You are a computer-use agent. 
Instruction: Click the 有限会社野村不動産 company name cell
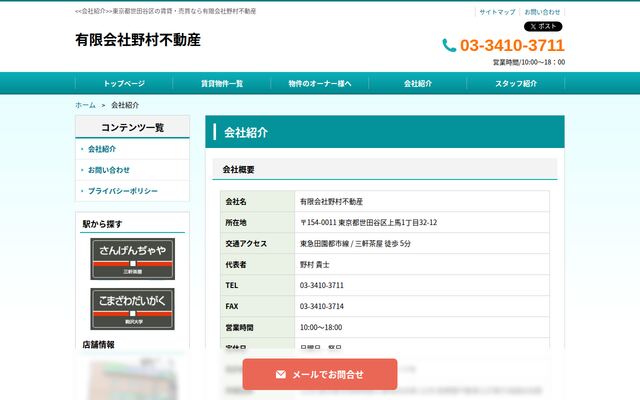pos(422,202)
